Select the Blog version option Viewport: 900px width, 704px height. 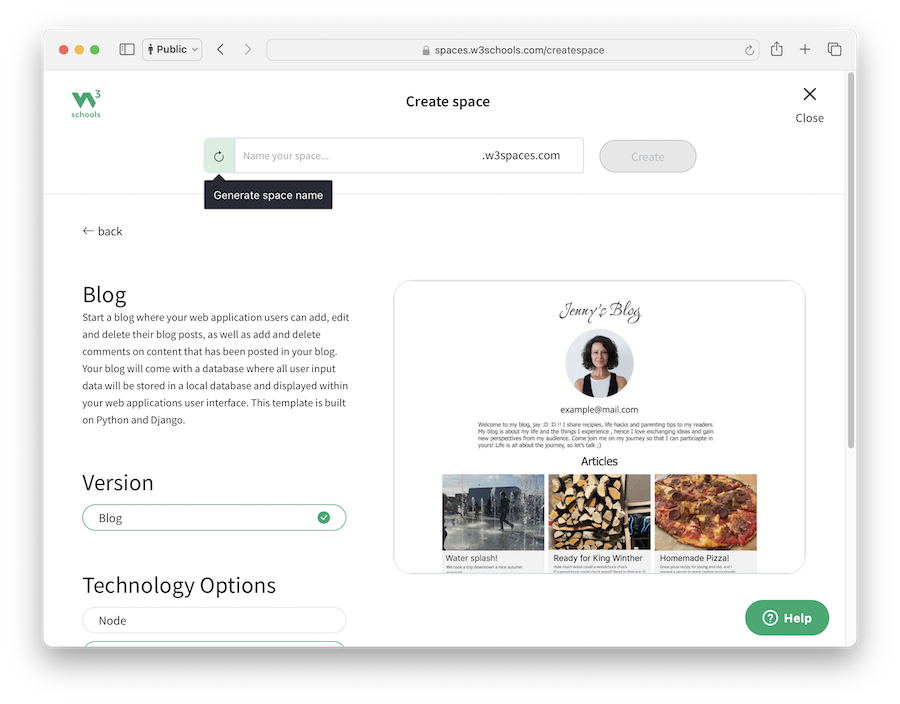(214, 518)
